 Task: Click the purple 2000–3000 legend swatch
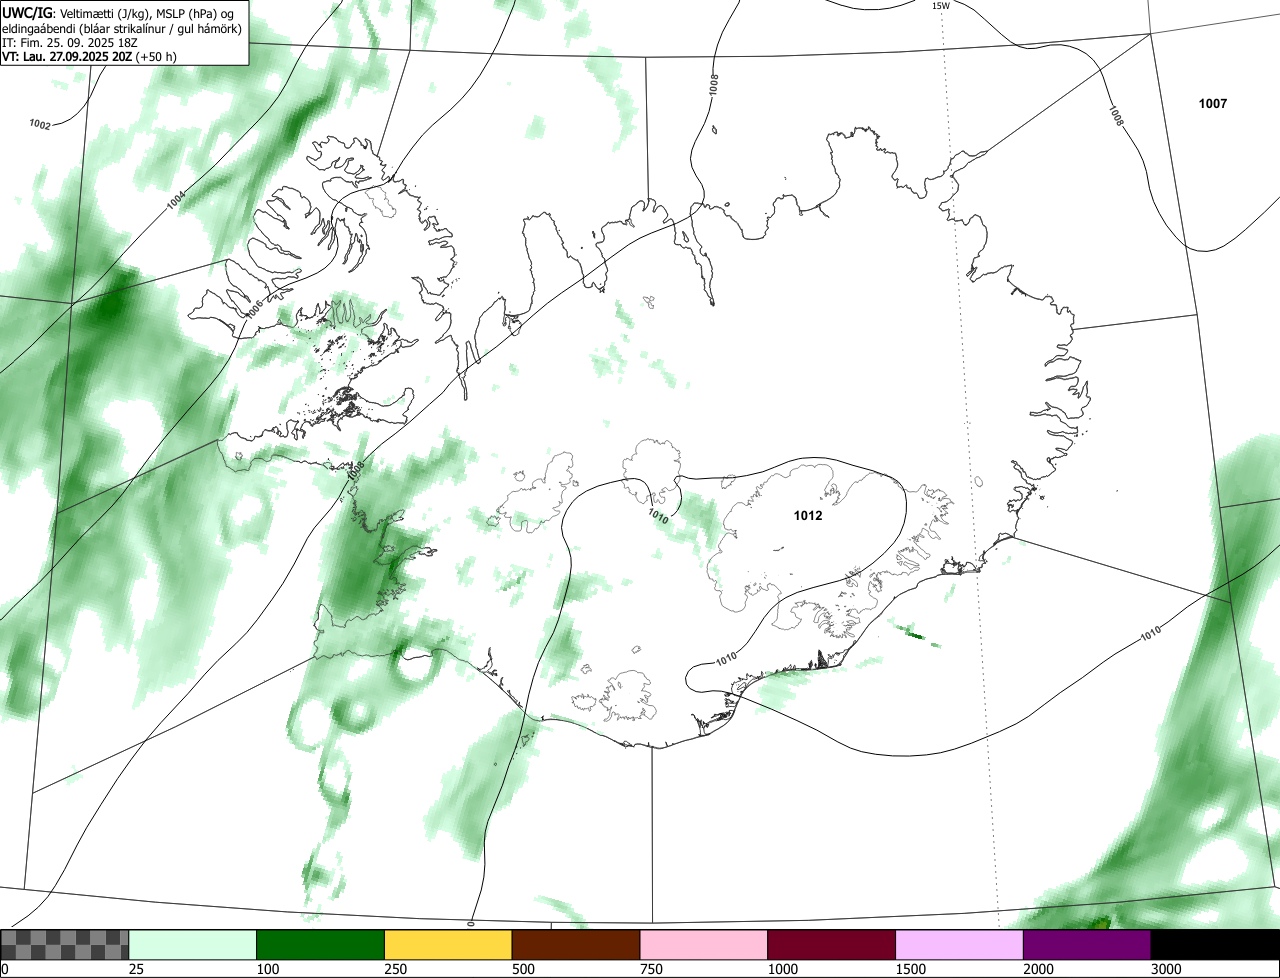pos(1087,944)
